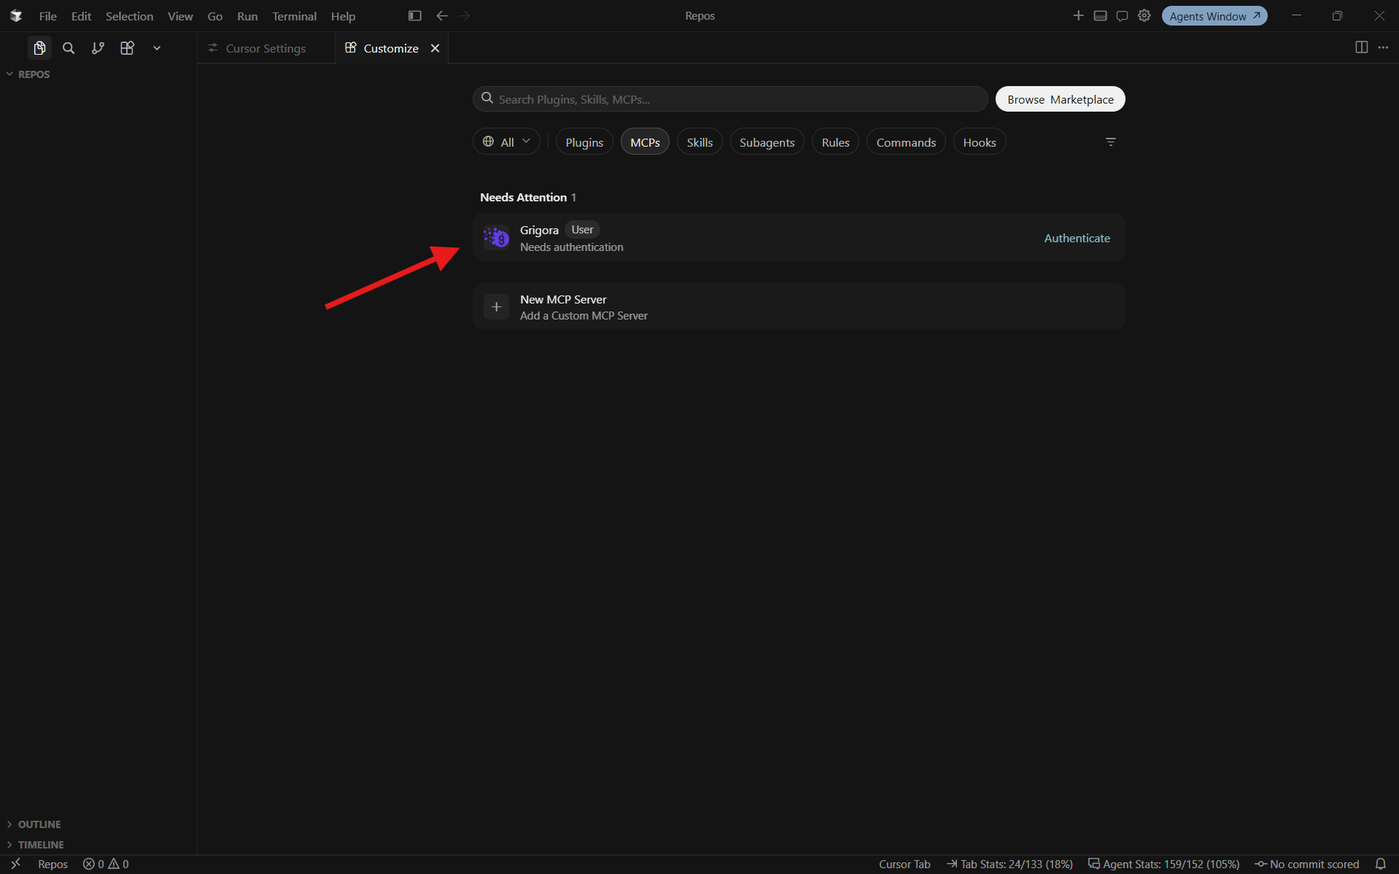1399x874 pixels.
Task: Click the notifications bell in status bar
Action: [1380, 864]
